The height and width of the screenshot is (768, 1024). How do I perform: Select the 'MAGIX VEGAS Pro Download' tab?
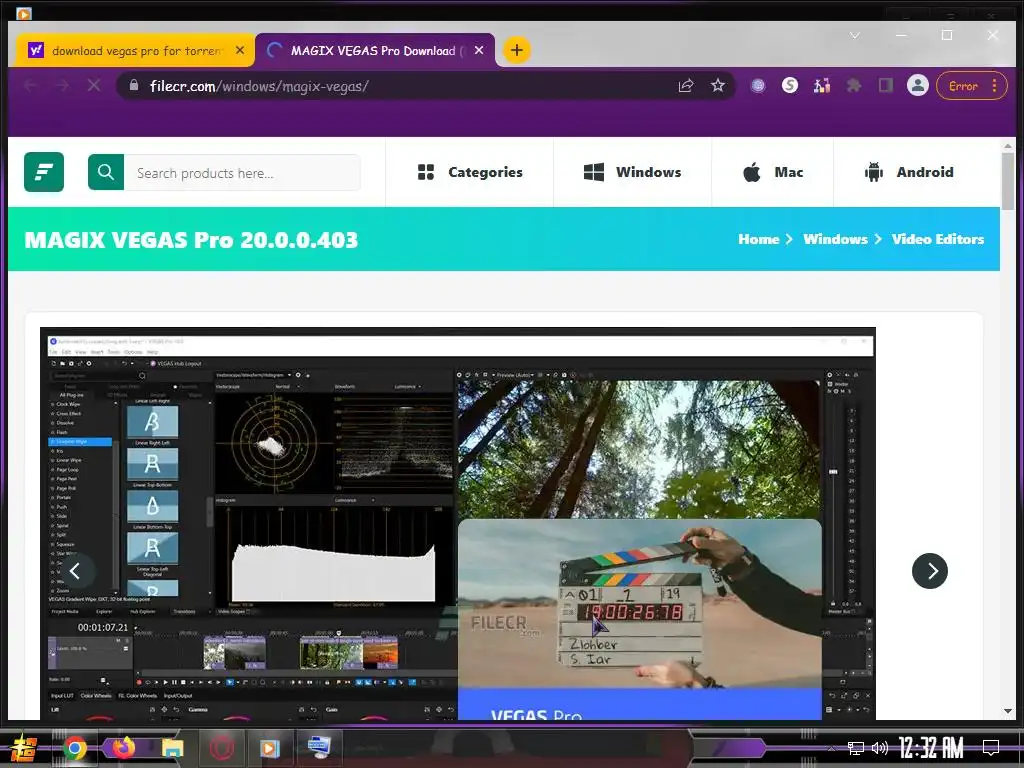pos(376,50)
